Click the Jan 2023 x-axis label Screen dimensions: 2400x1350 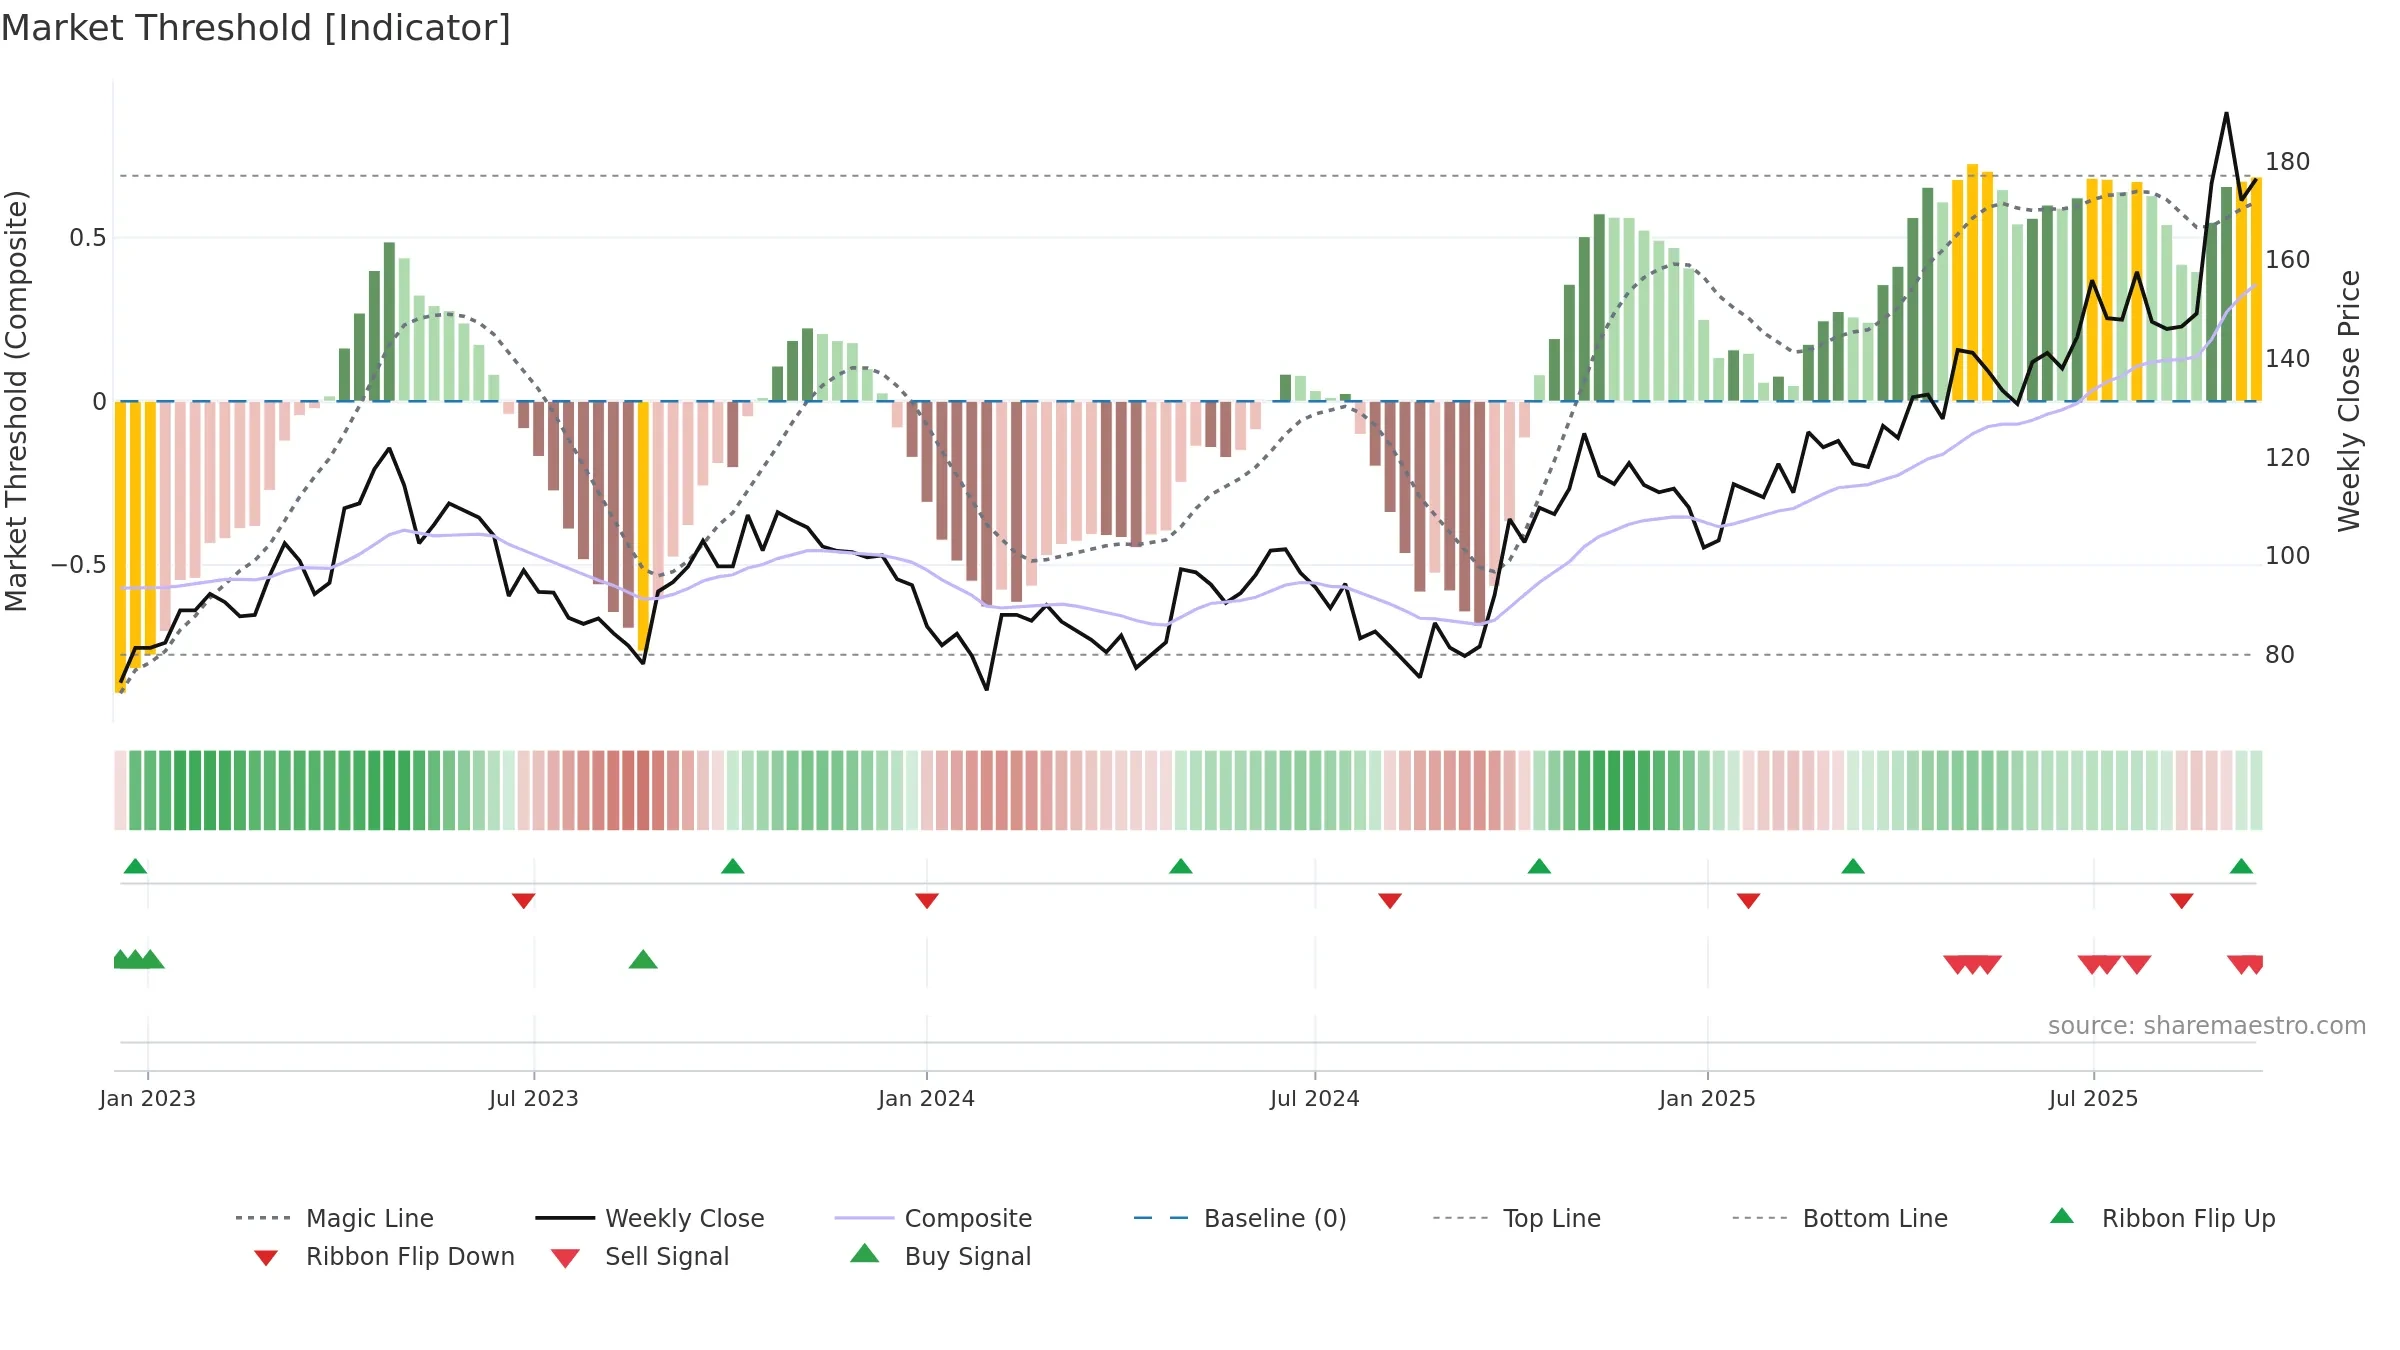point(148,1098)
